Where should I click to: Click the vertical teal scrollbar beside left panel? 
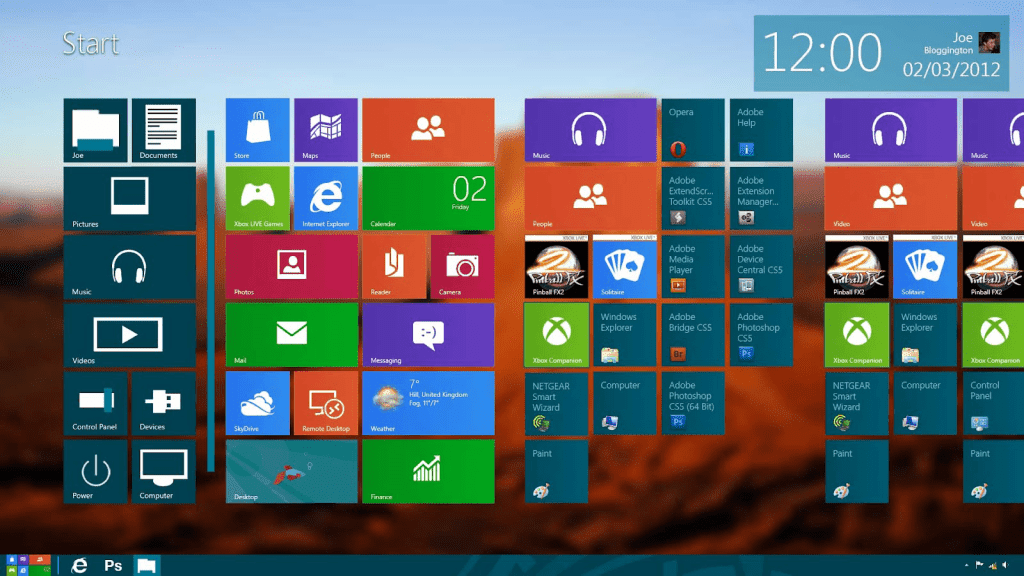coord(211,300)
